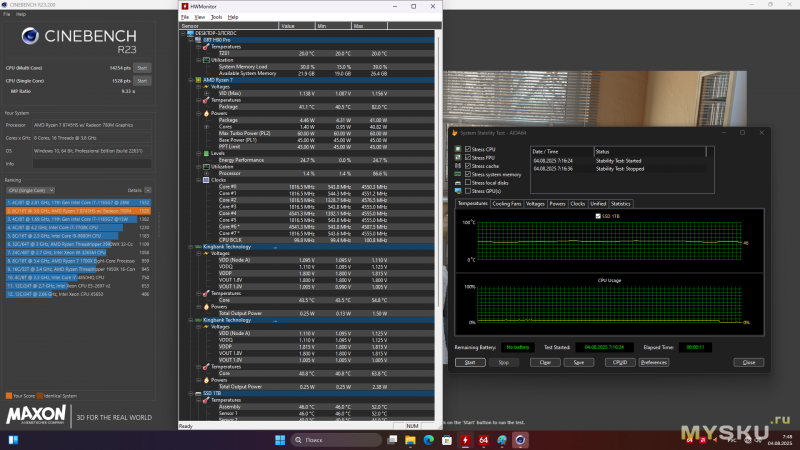Image resolution: width=800 pixels, height=450 pixels.
Task: Uncheck the Stress FPU checkbox
Action: pyautogui.click(x=468, y=158)
